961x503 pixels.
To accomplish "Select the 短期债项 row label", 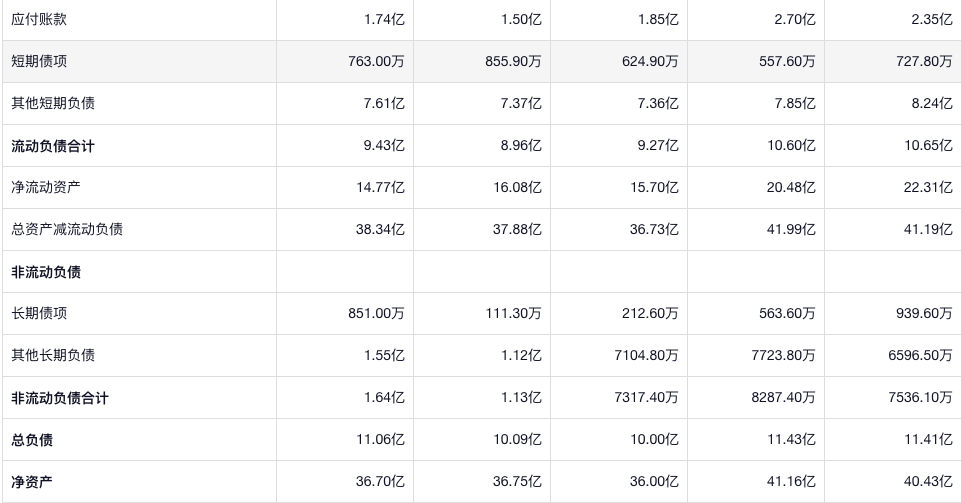I will tap(39, 61).
